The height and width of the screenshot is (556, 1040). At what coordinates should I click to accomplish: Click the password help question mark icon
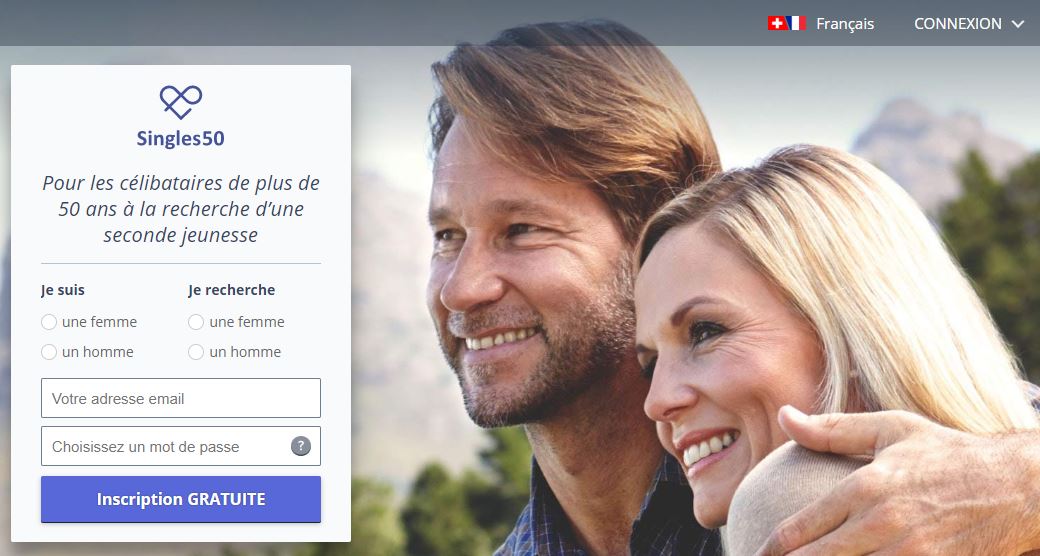(300, 446)
